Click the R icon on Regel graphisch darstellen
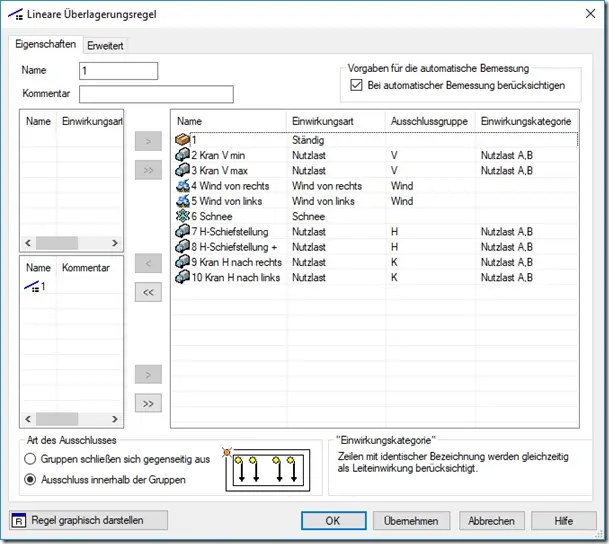The image size is (609, 544). [x=19, y=520]
